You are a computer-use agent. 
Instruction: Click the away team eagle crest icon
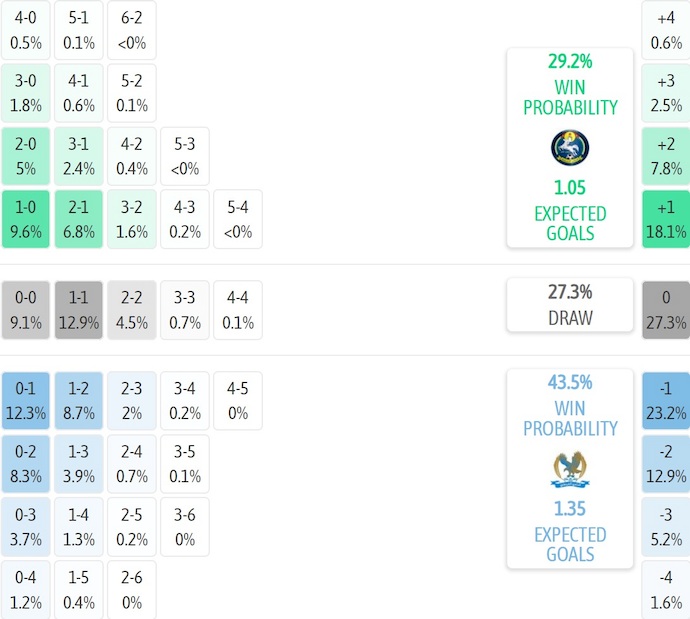pos(569,468)
